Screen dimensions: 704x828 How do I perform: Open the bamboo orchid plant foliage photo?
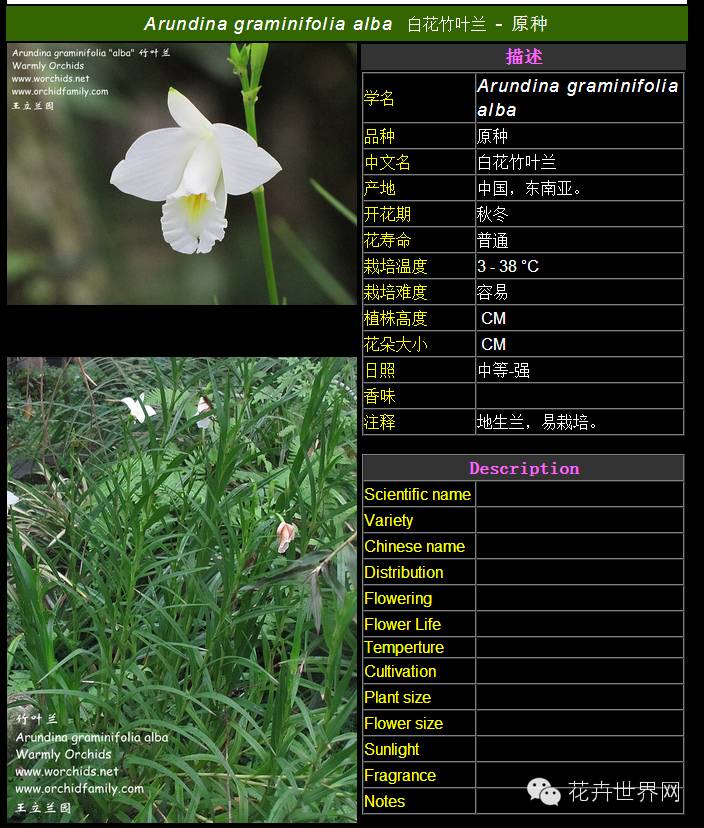tap(182, 590)
